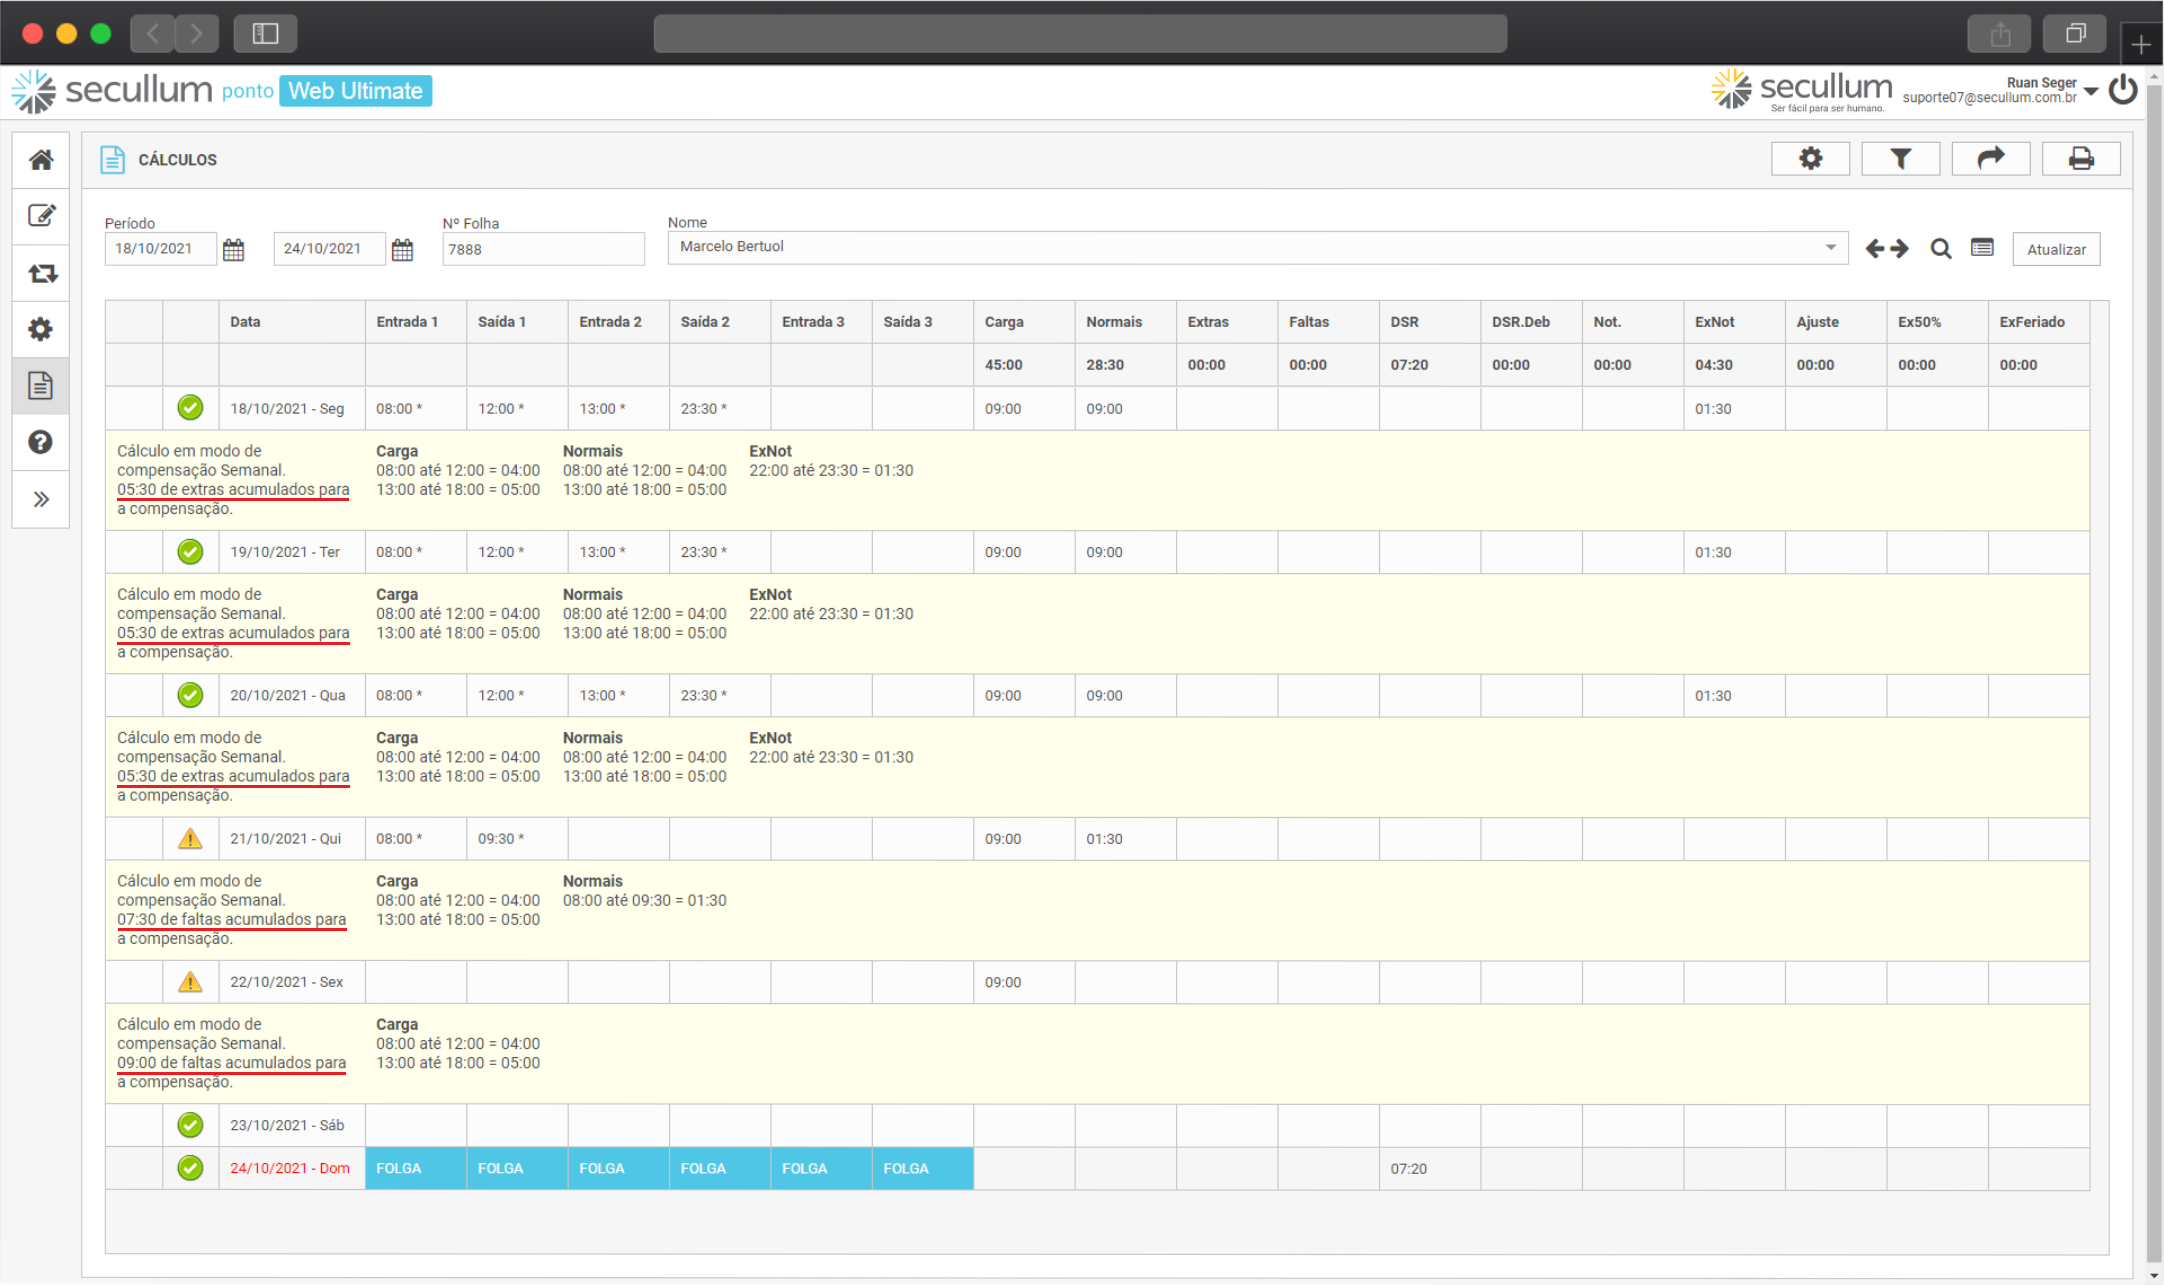
Task: Go to the next employee arrow
Action: pos(1900,249)
